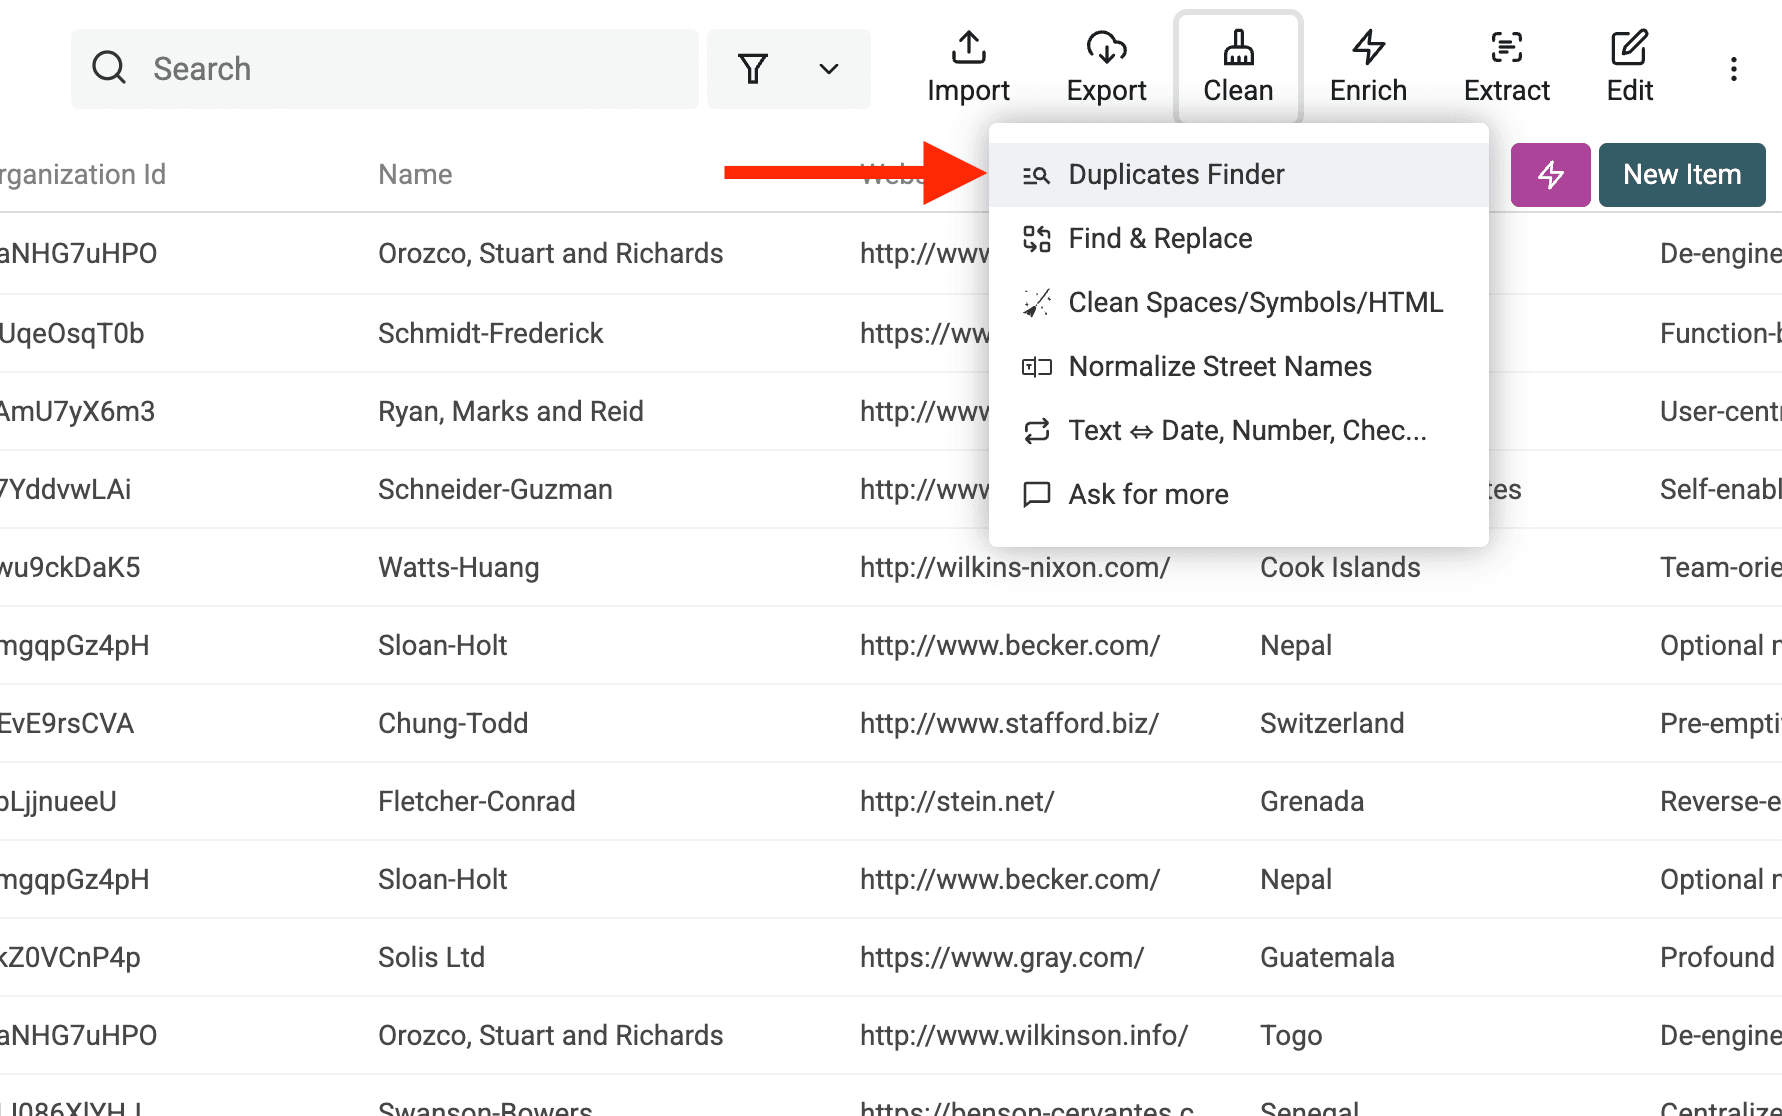Expand the chevron next to the filter
Viewport: 1782px width, 1116px height.
point(827,70)
